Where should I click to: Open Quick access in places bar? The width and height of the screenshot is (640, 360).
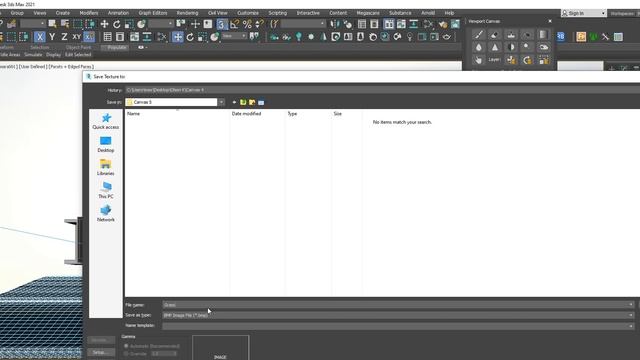click(106, 121)
